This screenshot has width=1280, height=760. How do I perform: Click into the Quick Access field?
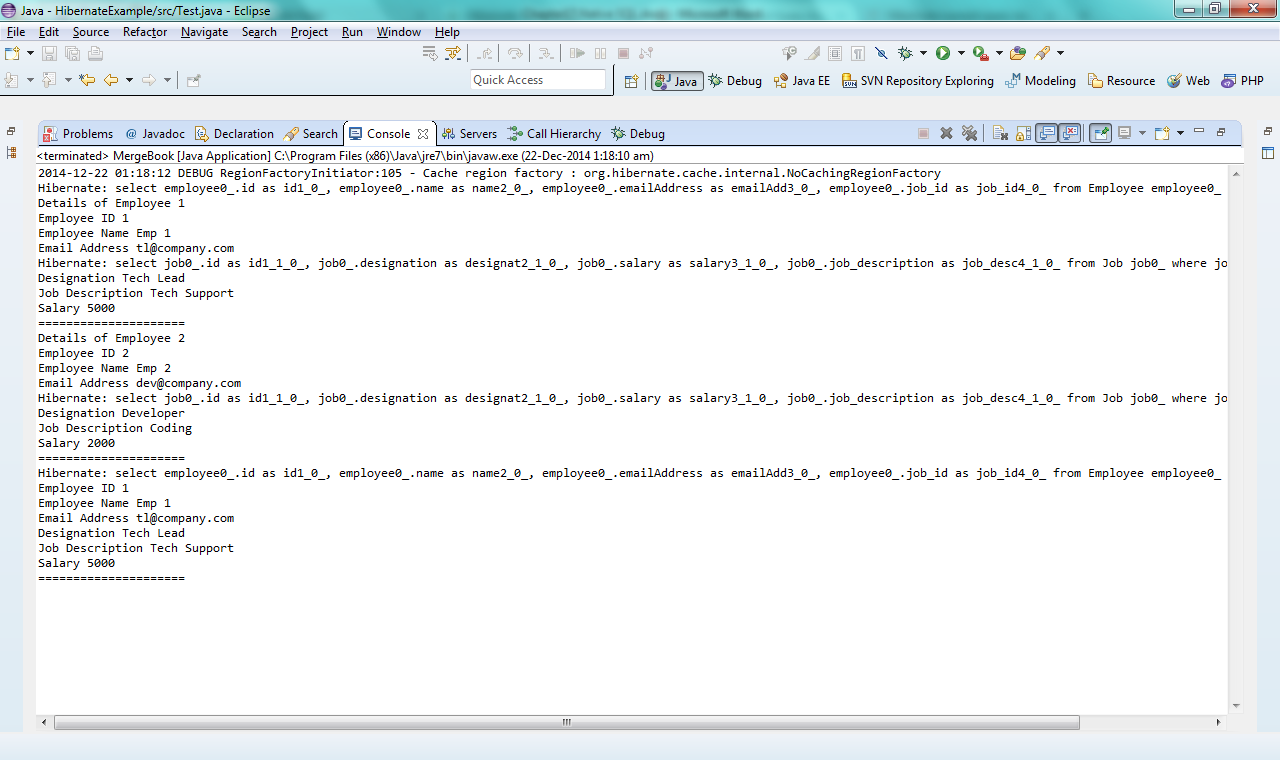538,80
